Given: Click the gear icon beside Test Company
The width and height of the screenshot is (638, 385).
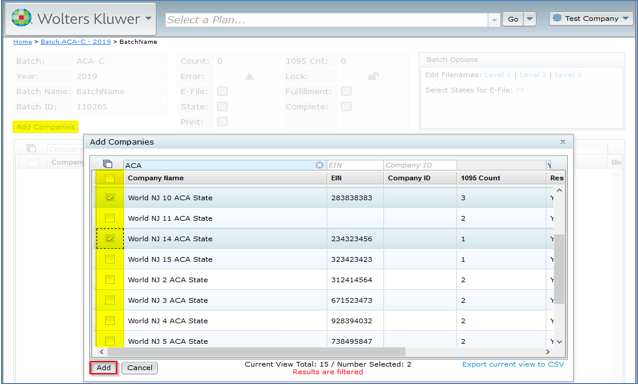Looking at the screenshot, I should pos(557,18).
